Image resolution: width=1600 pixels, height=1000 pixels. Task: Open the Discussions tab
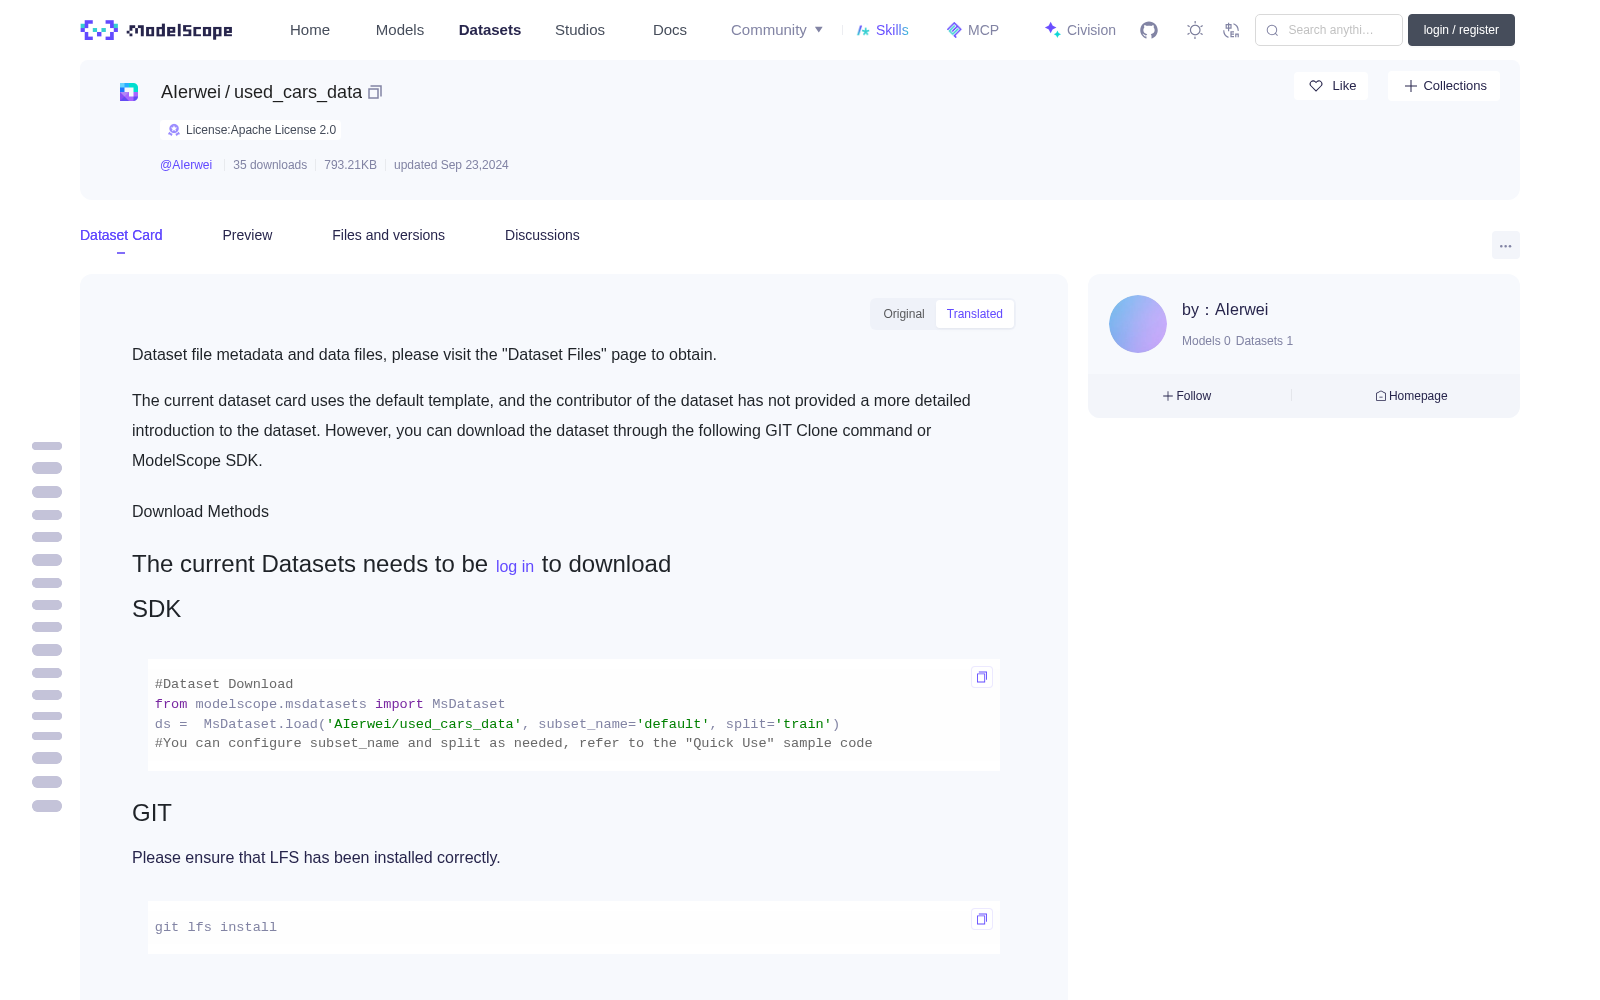[x=542, y=235]
